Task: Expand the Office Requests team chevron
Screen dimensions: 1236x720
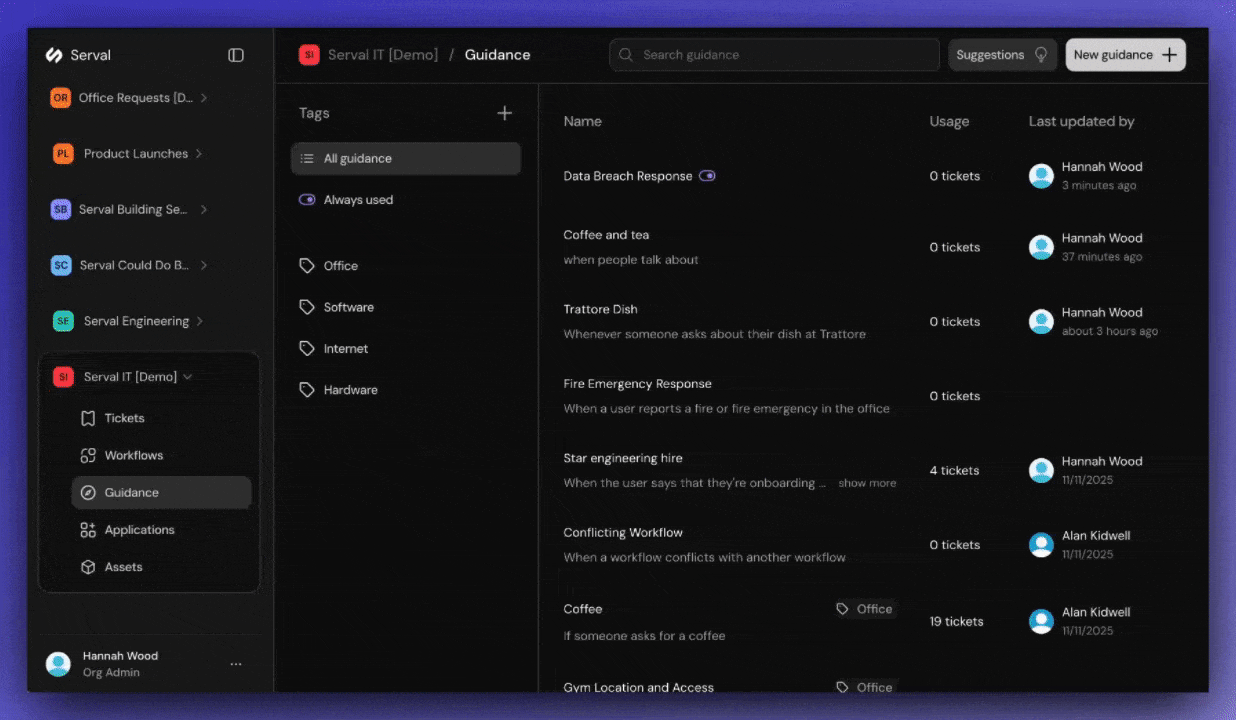Action: (x=204, y=98)
